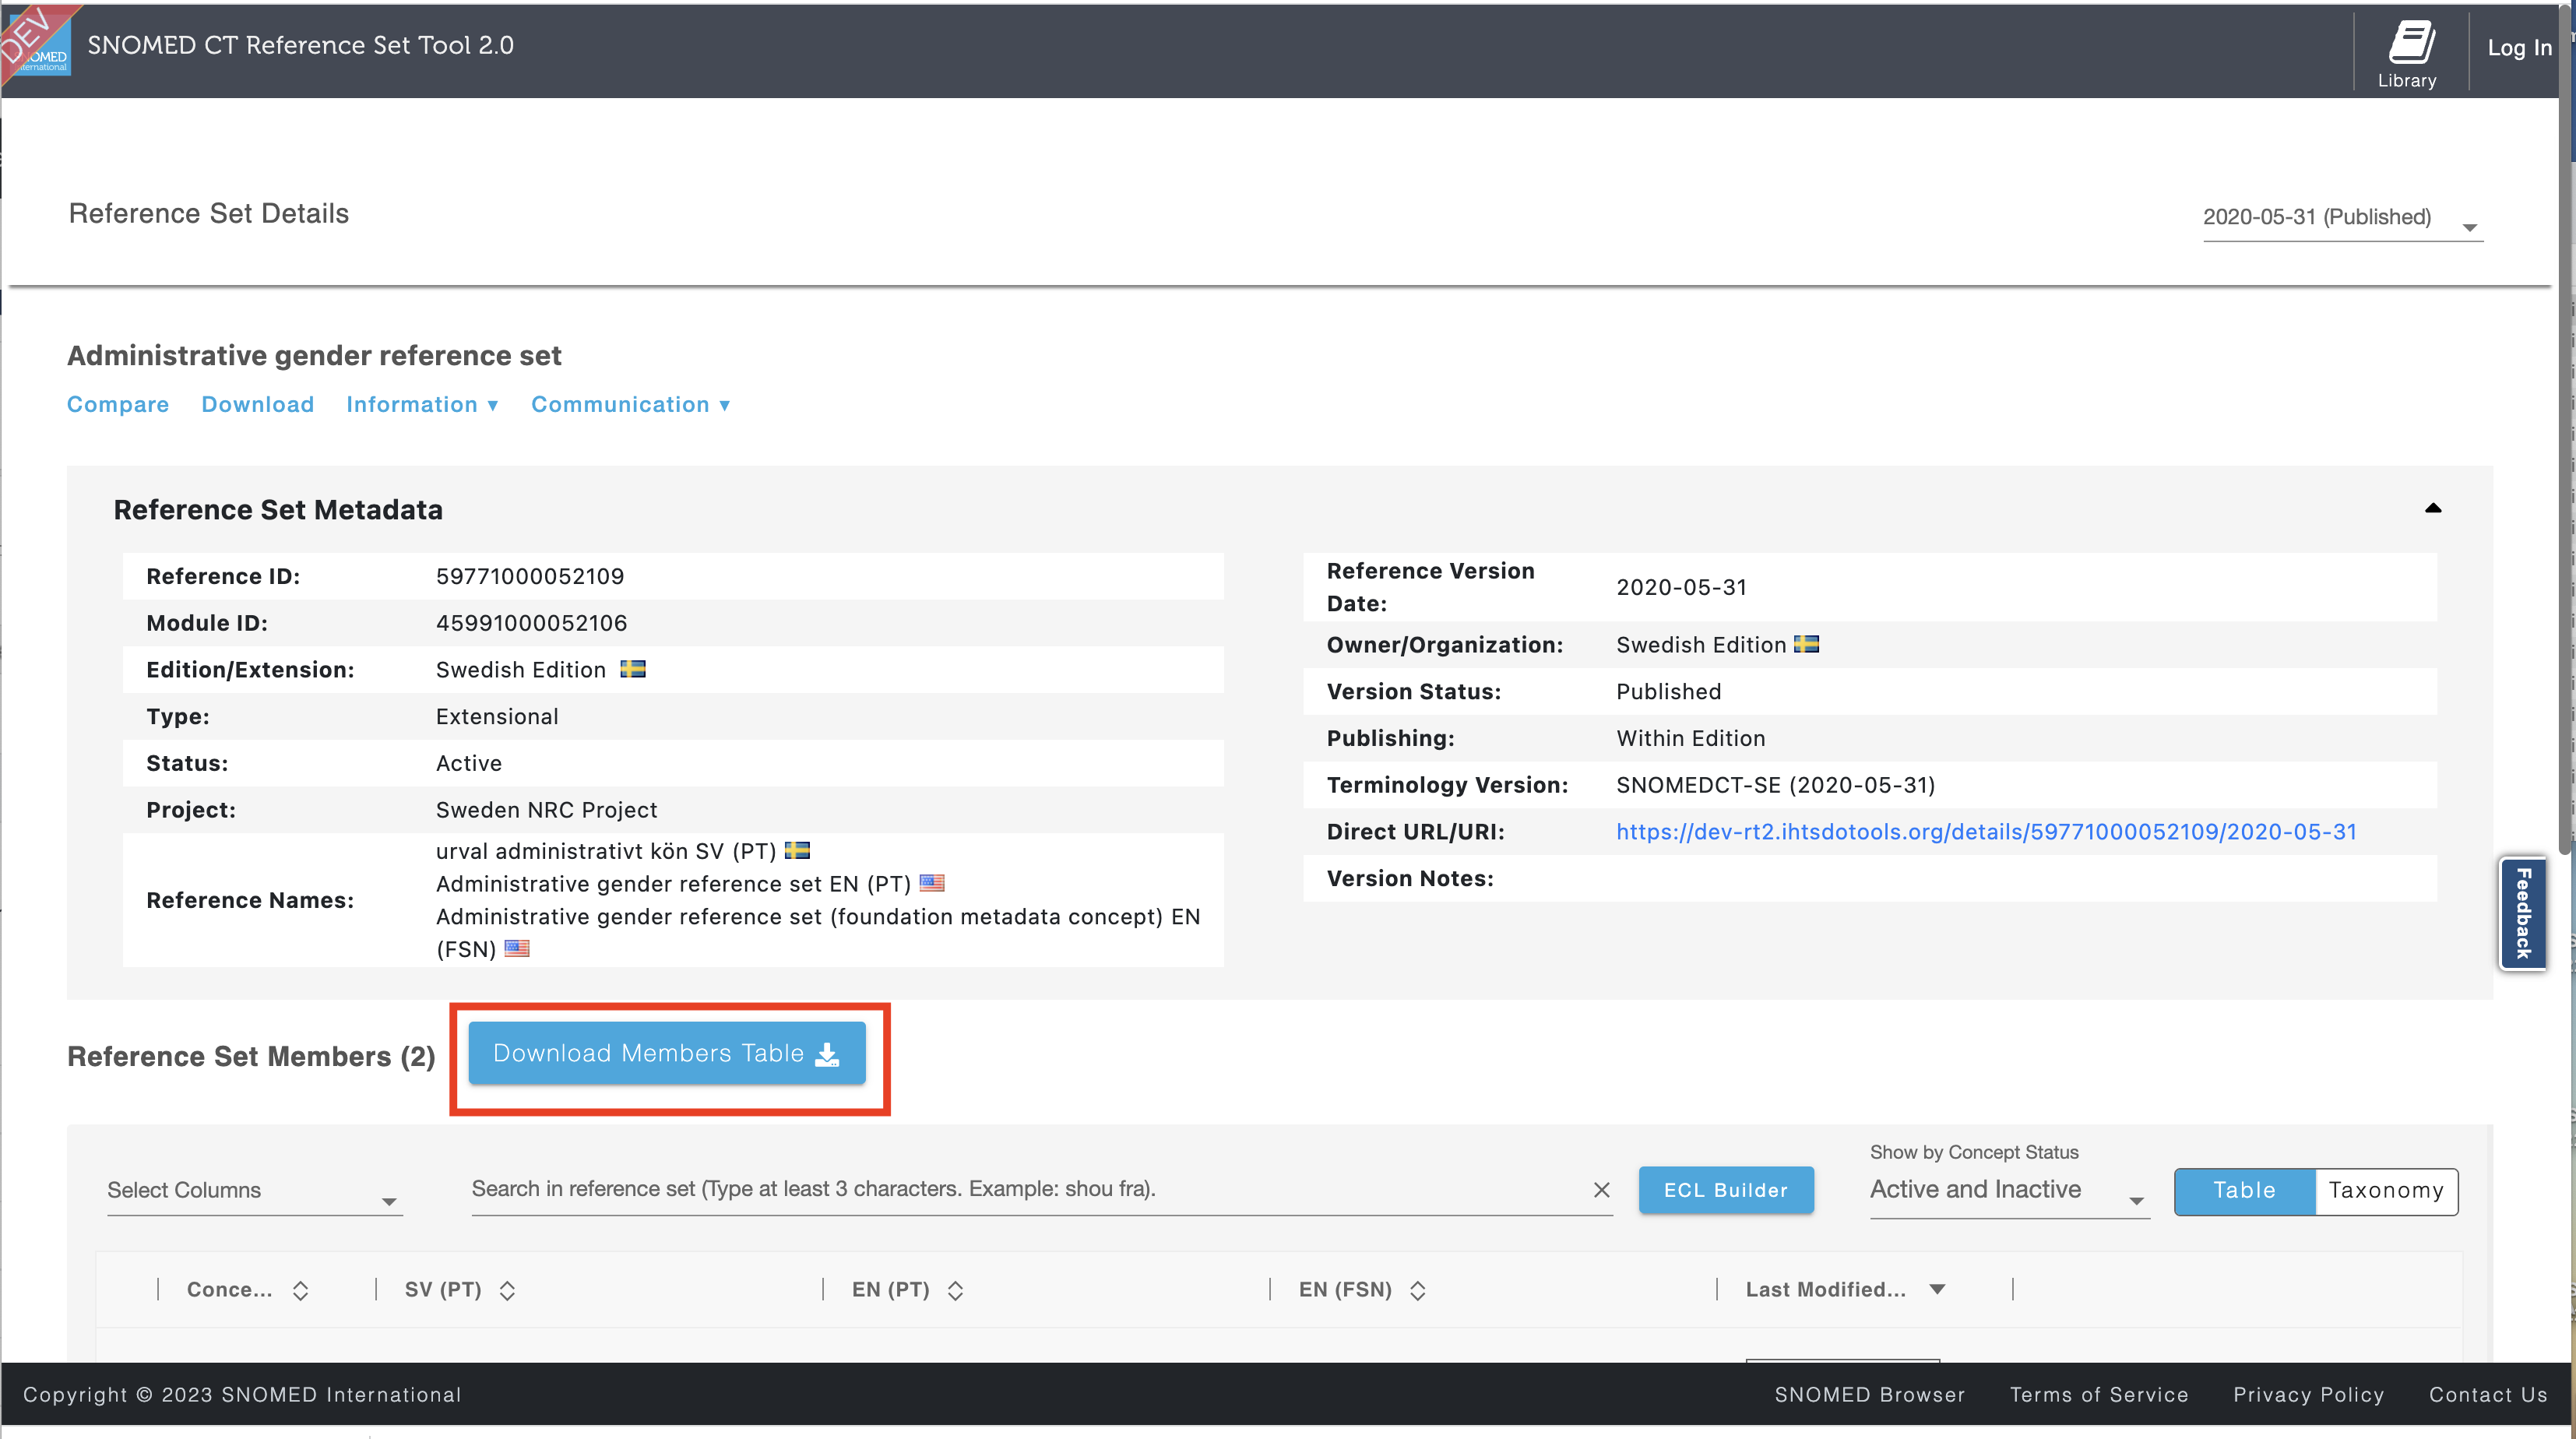
Task: Switch to Table view
Action: coord(2244,1190)
